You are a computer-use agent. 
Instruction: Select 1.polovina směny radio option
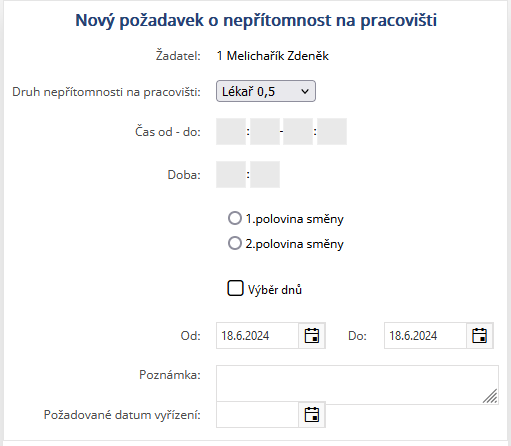pyautogui.click(x=235, y=219)
